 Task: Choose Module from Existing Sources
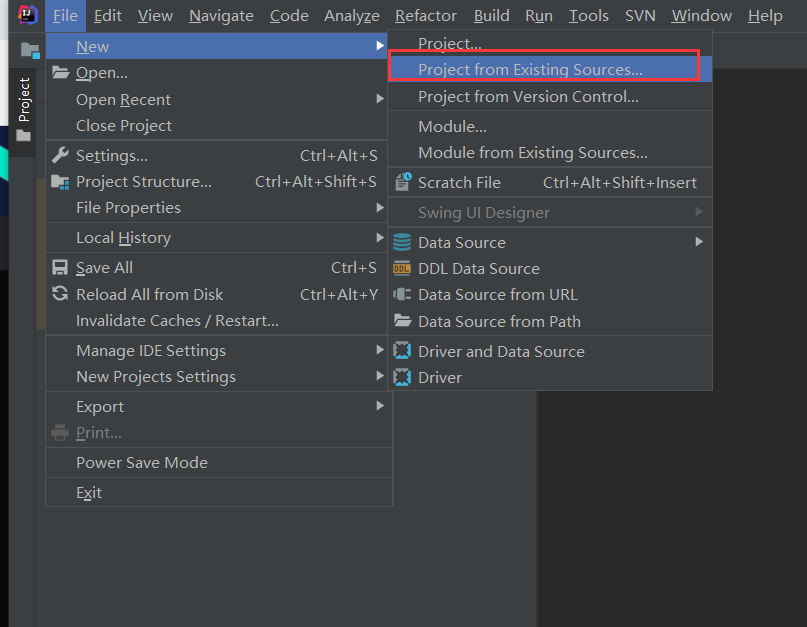(x=532, y=152)
